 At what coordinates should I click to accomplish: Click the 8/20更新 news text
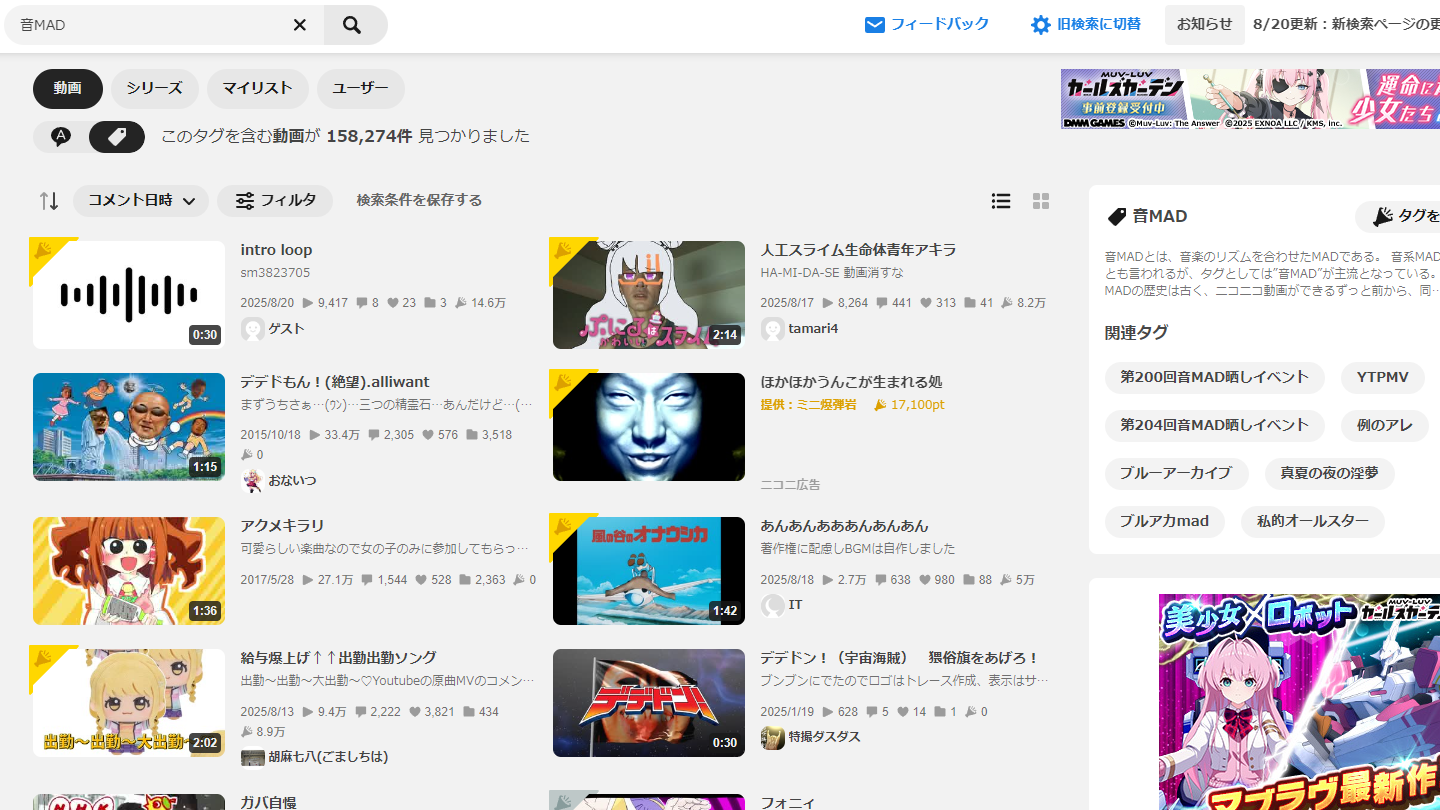pos(1346,24)
